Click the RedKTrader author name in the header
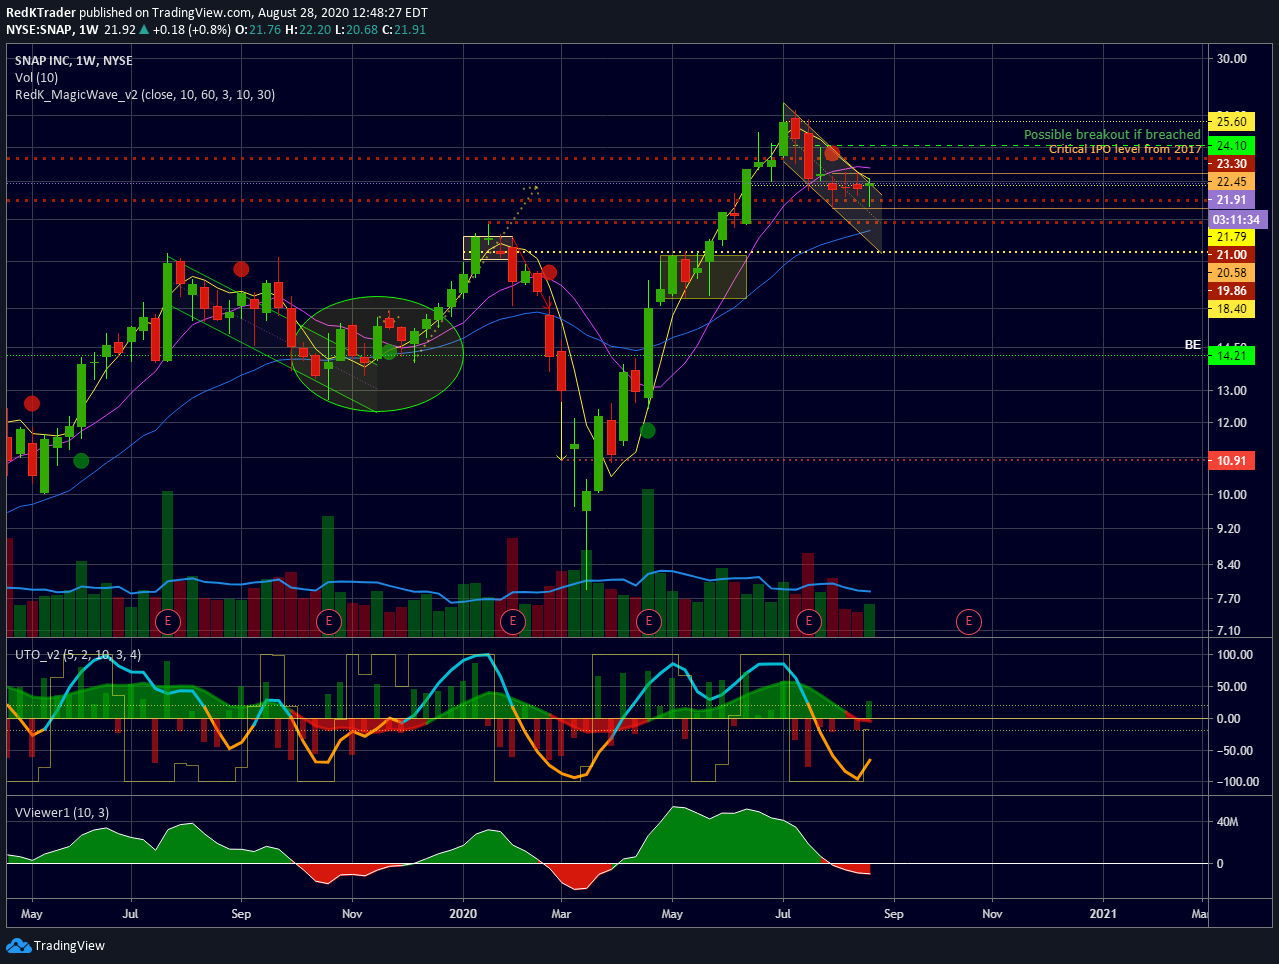1279x964 pixels. pos(41,13)
